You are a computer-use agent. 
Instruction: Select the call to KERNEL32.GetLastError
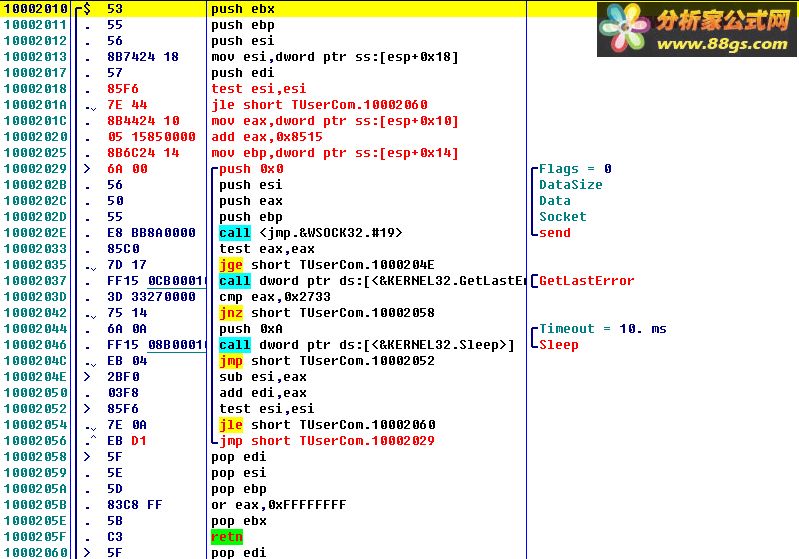click(372, 281)
